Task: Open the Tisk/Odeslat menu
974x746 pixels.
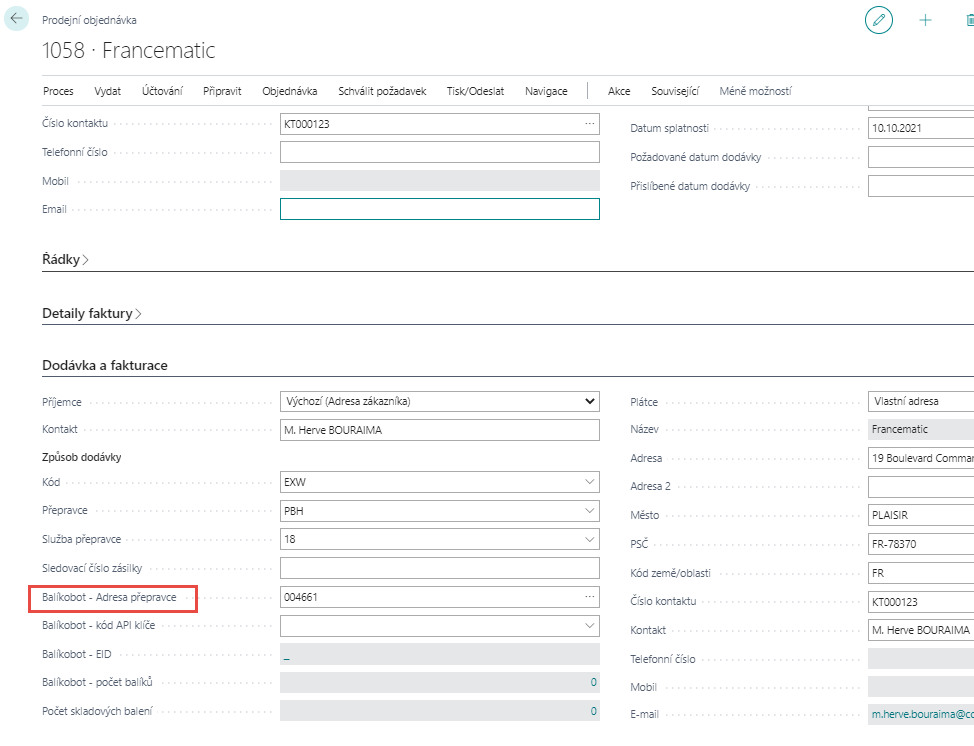Action: (475, 91)
